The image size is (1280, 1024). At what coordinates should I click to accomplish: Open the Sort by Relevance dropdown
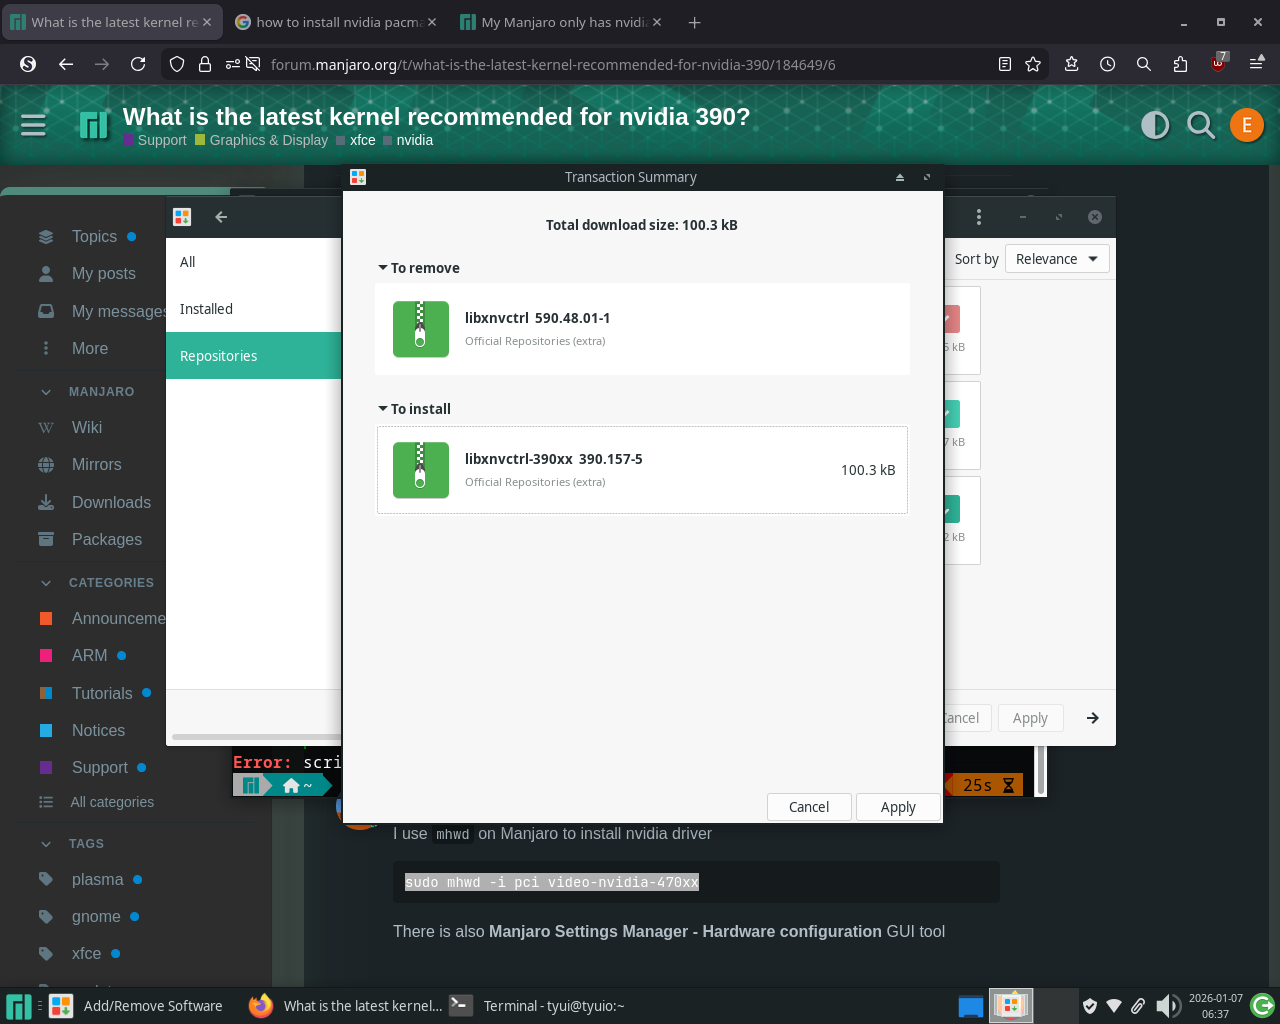pos(1056,259)
